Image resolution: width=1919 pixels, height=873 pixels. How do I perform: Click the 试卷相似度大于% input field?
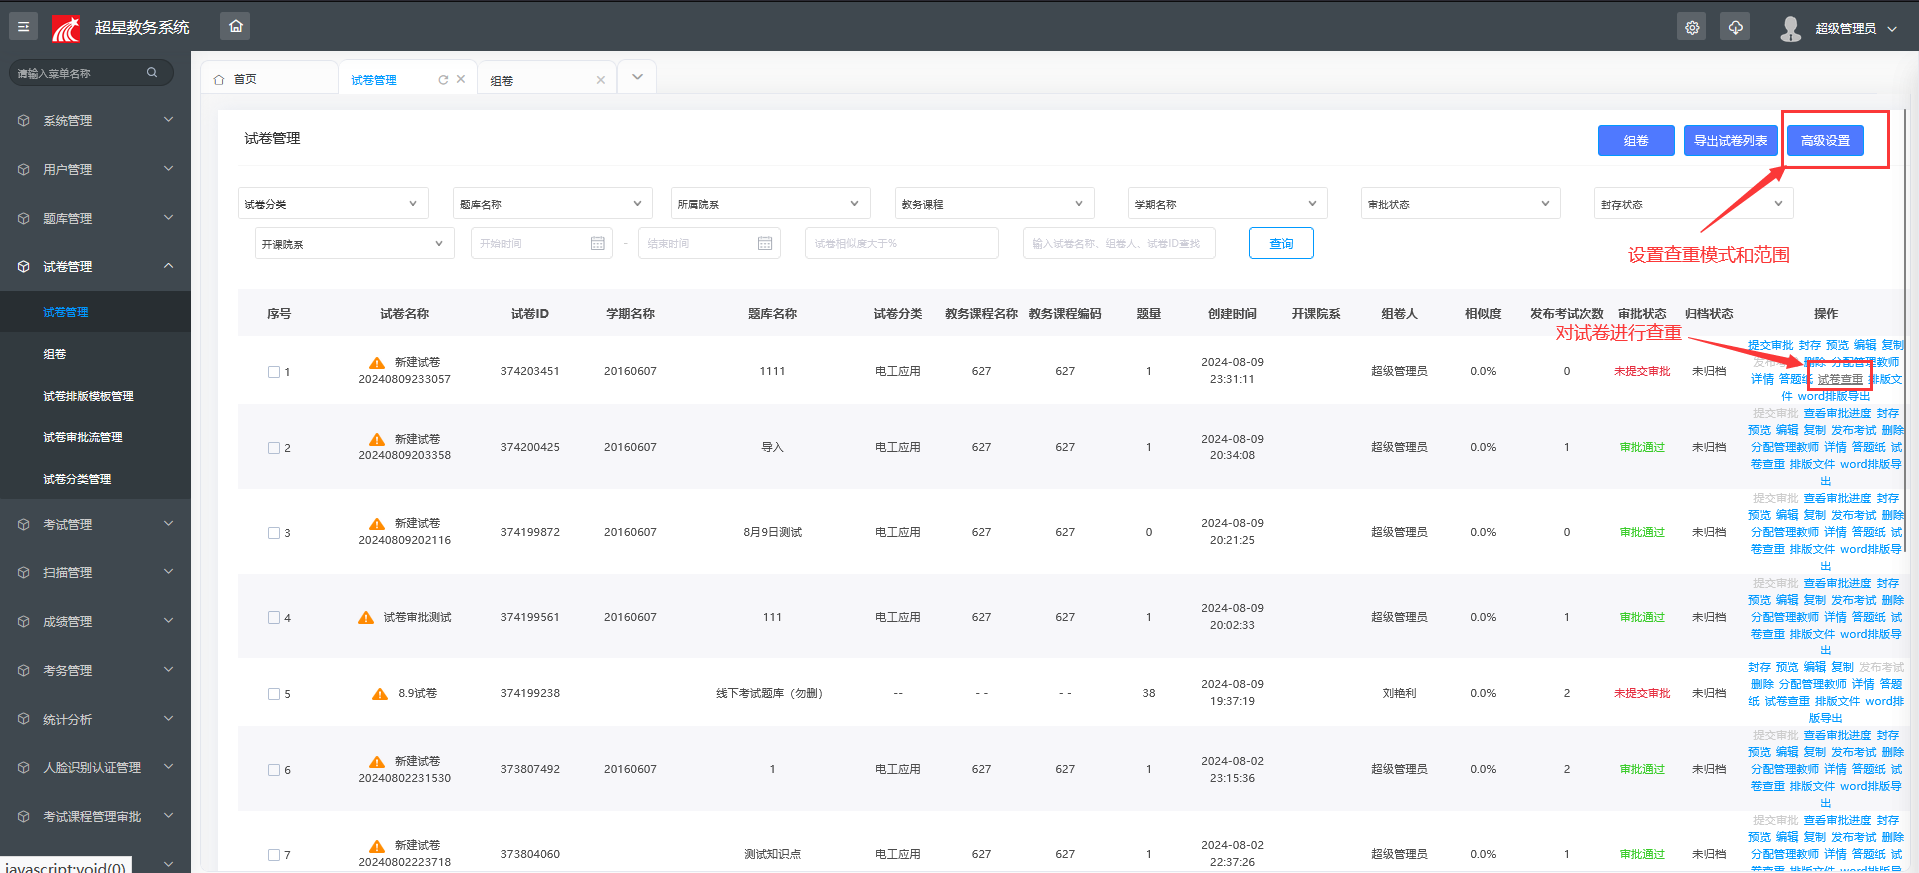pos(902,243)
